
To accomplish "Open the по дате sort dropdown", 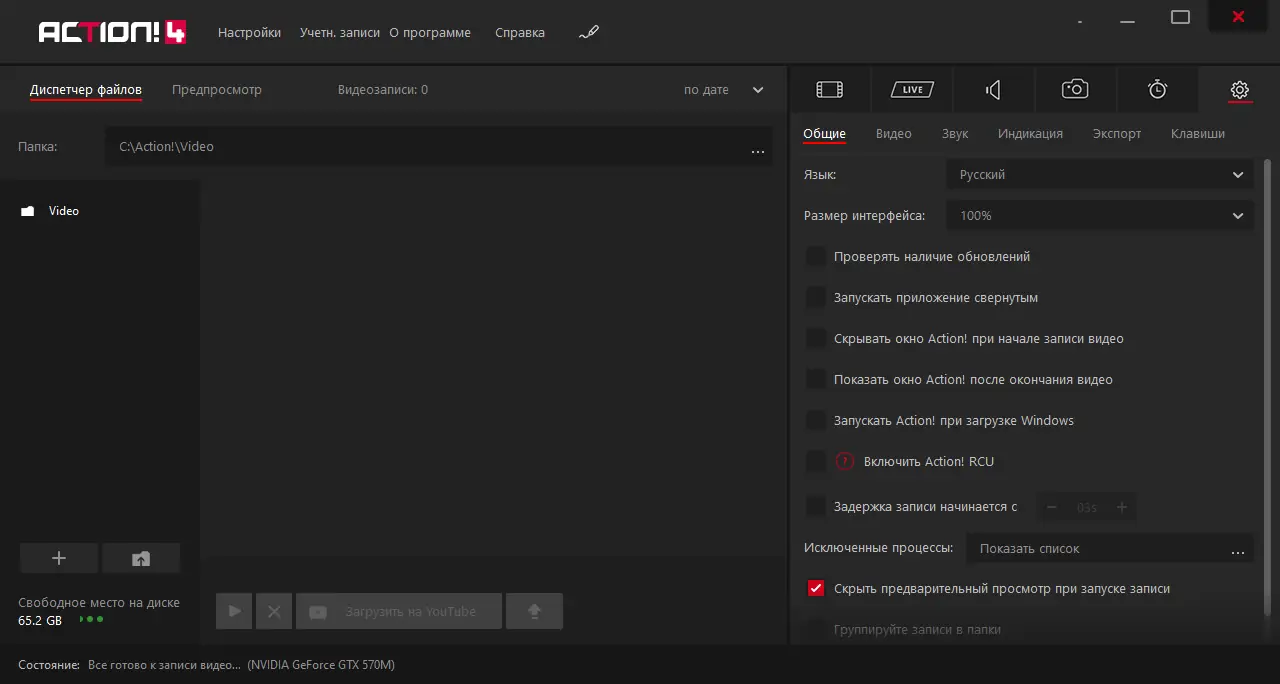I will [724, 90].
